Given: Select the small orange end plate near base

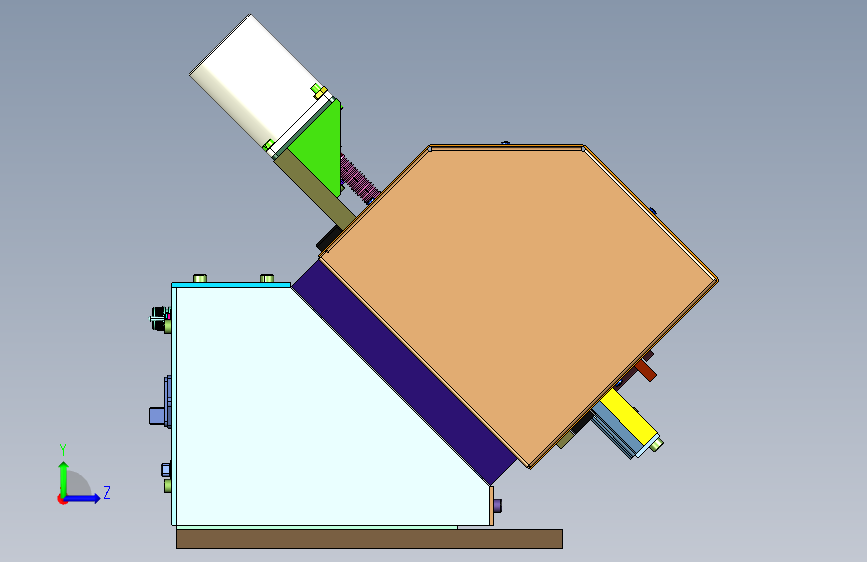Looking at the screenshot, I should point(492,506).
